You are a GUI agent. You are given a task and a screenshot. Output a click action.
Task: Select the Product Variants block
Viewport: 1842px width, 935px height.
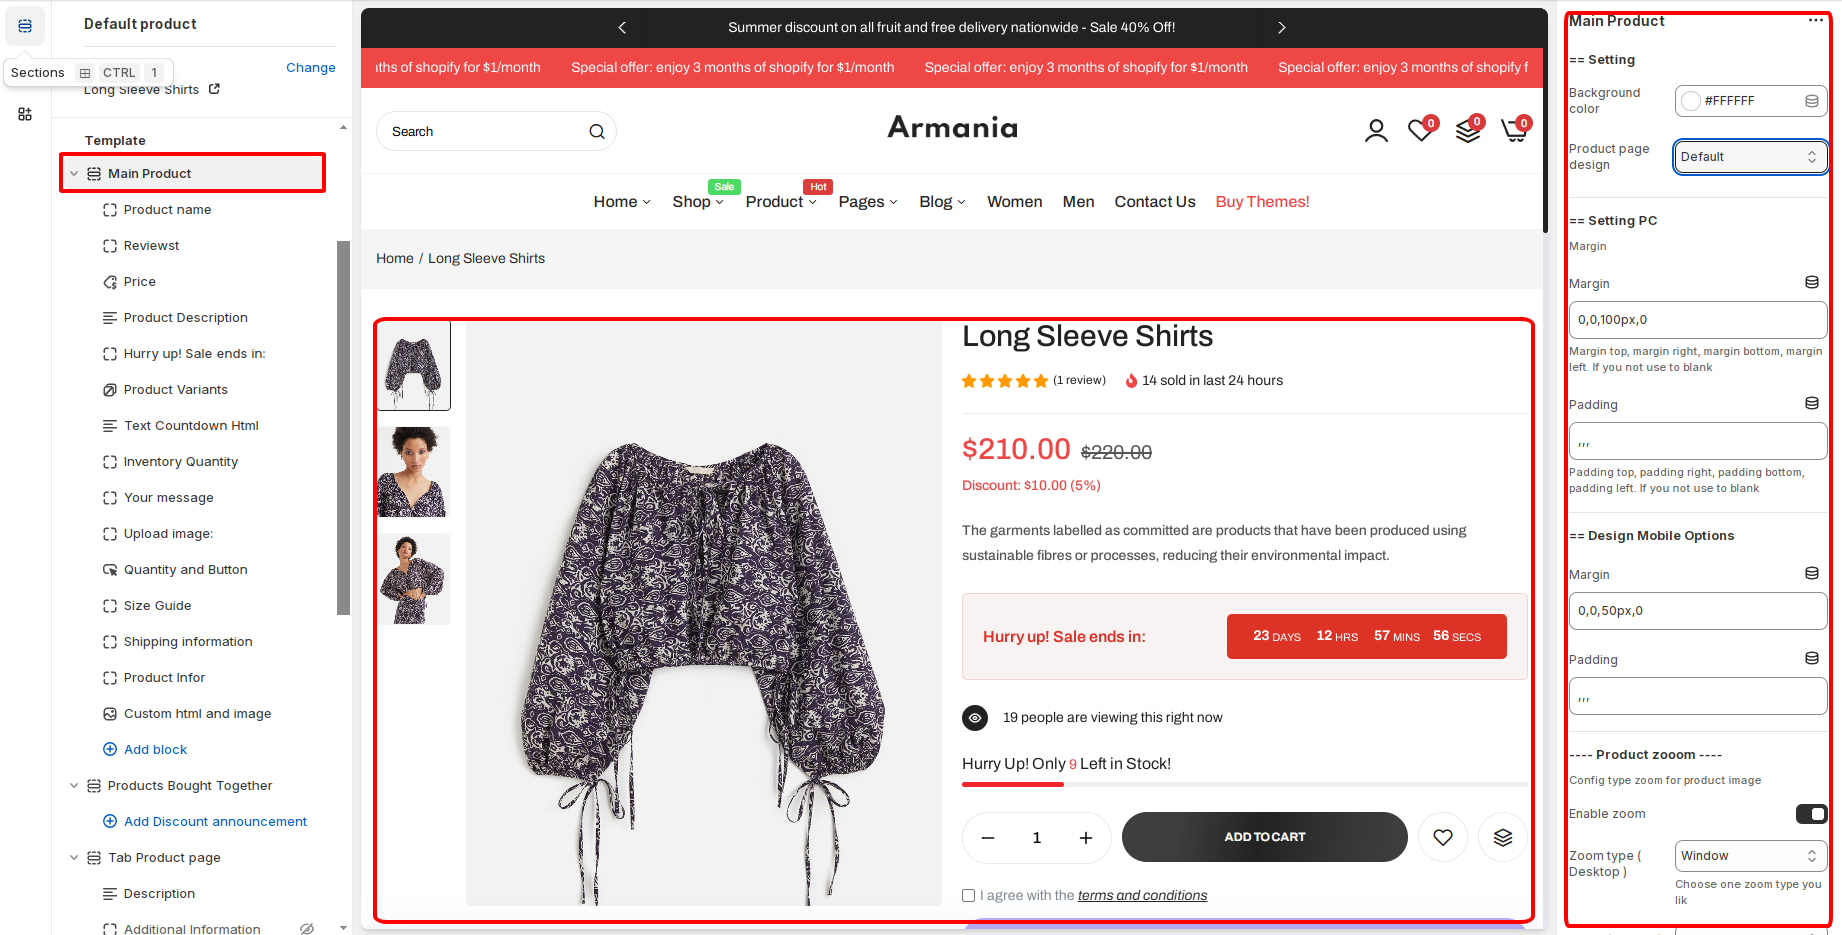176,389
